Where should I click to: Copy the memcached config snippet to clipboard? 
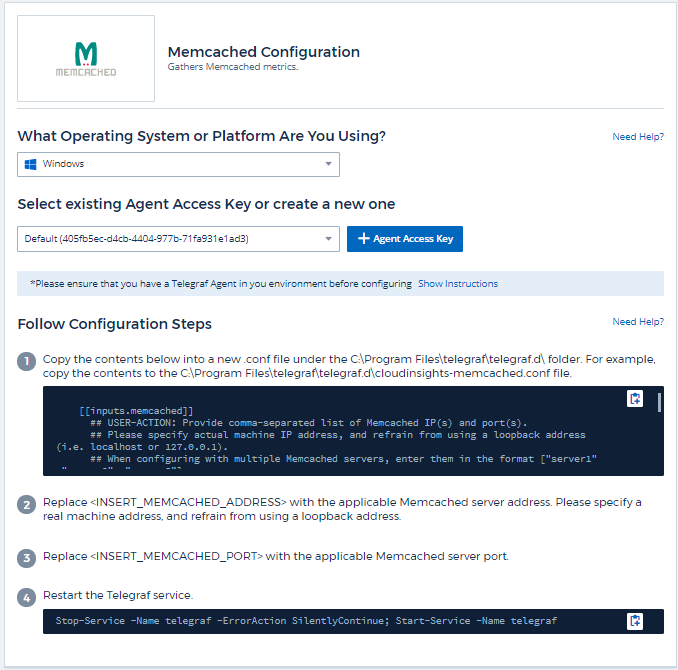[x=634, y=399]
